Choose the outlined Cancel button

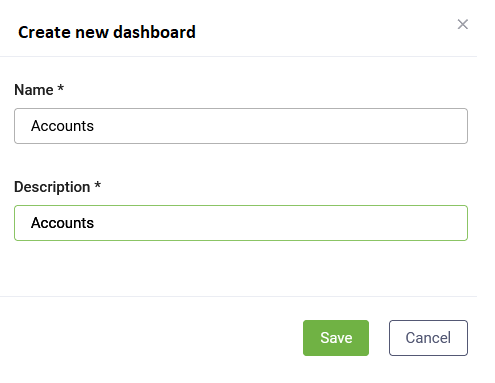428,338
